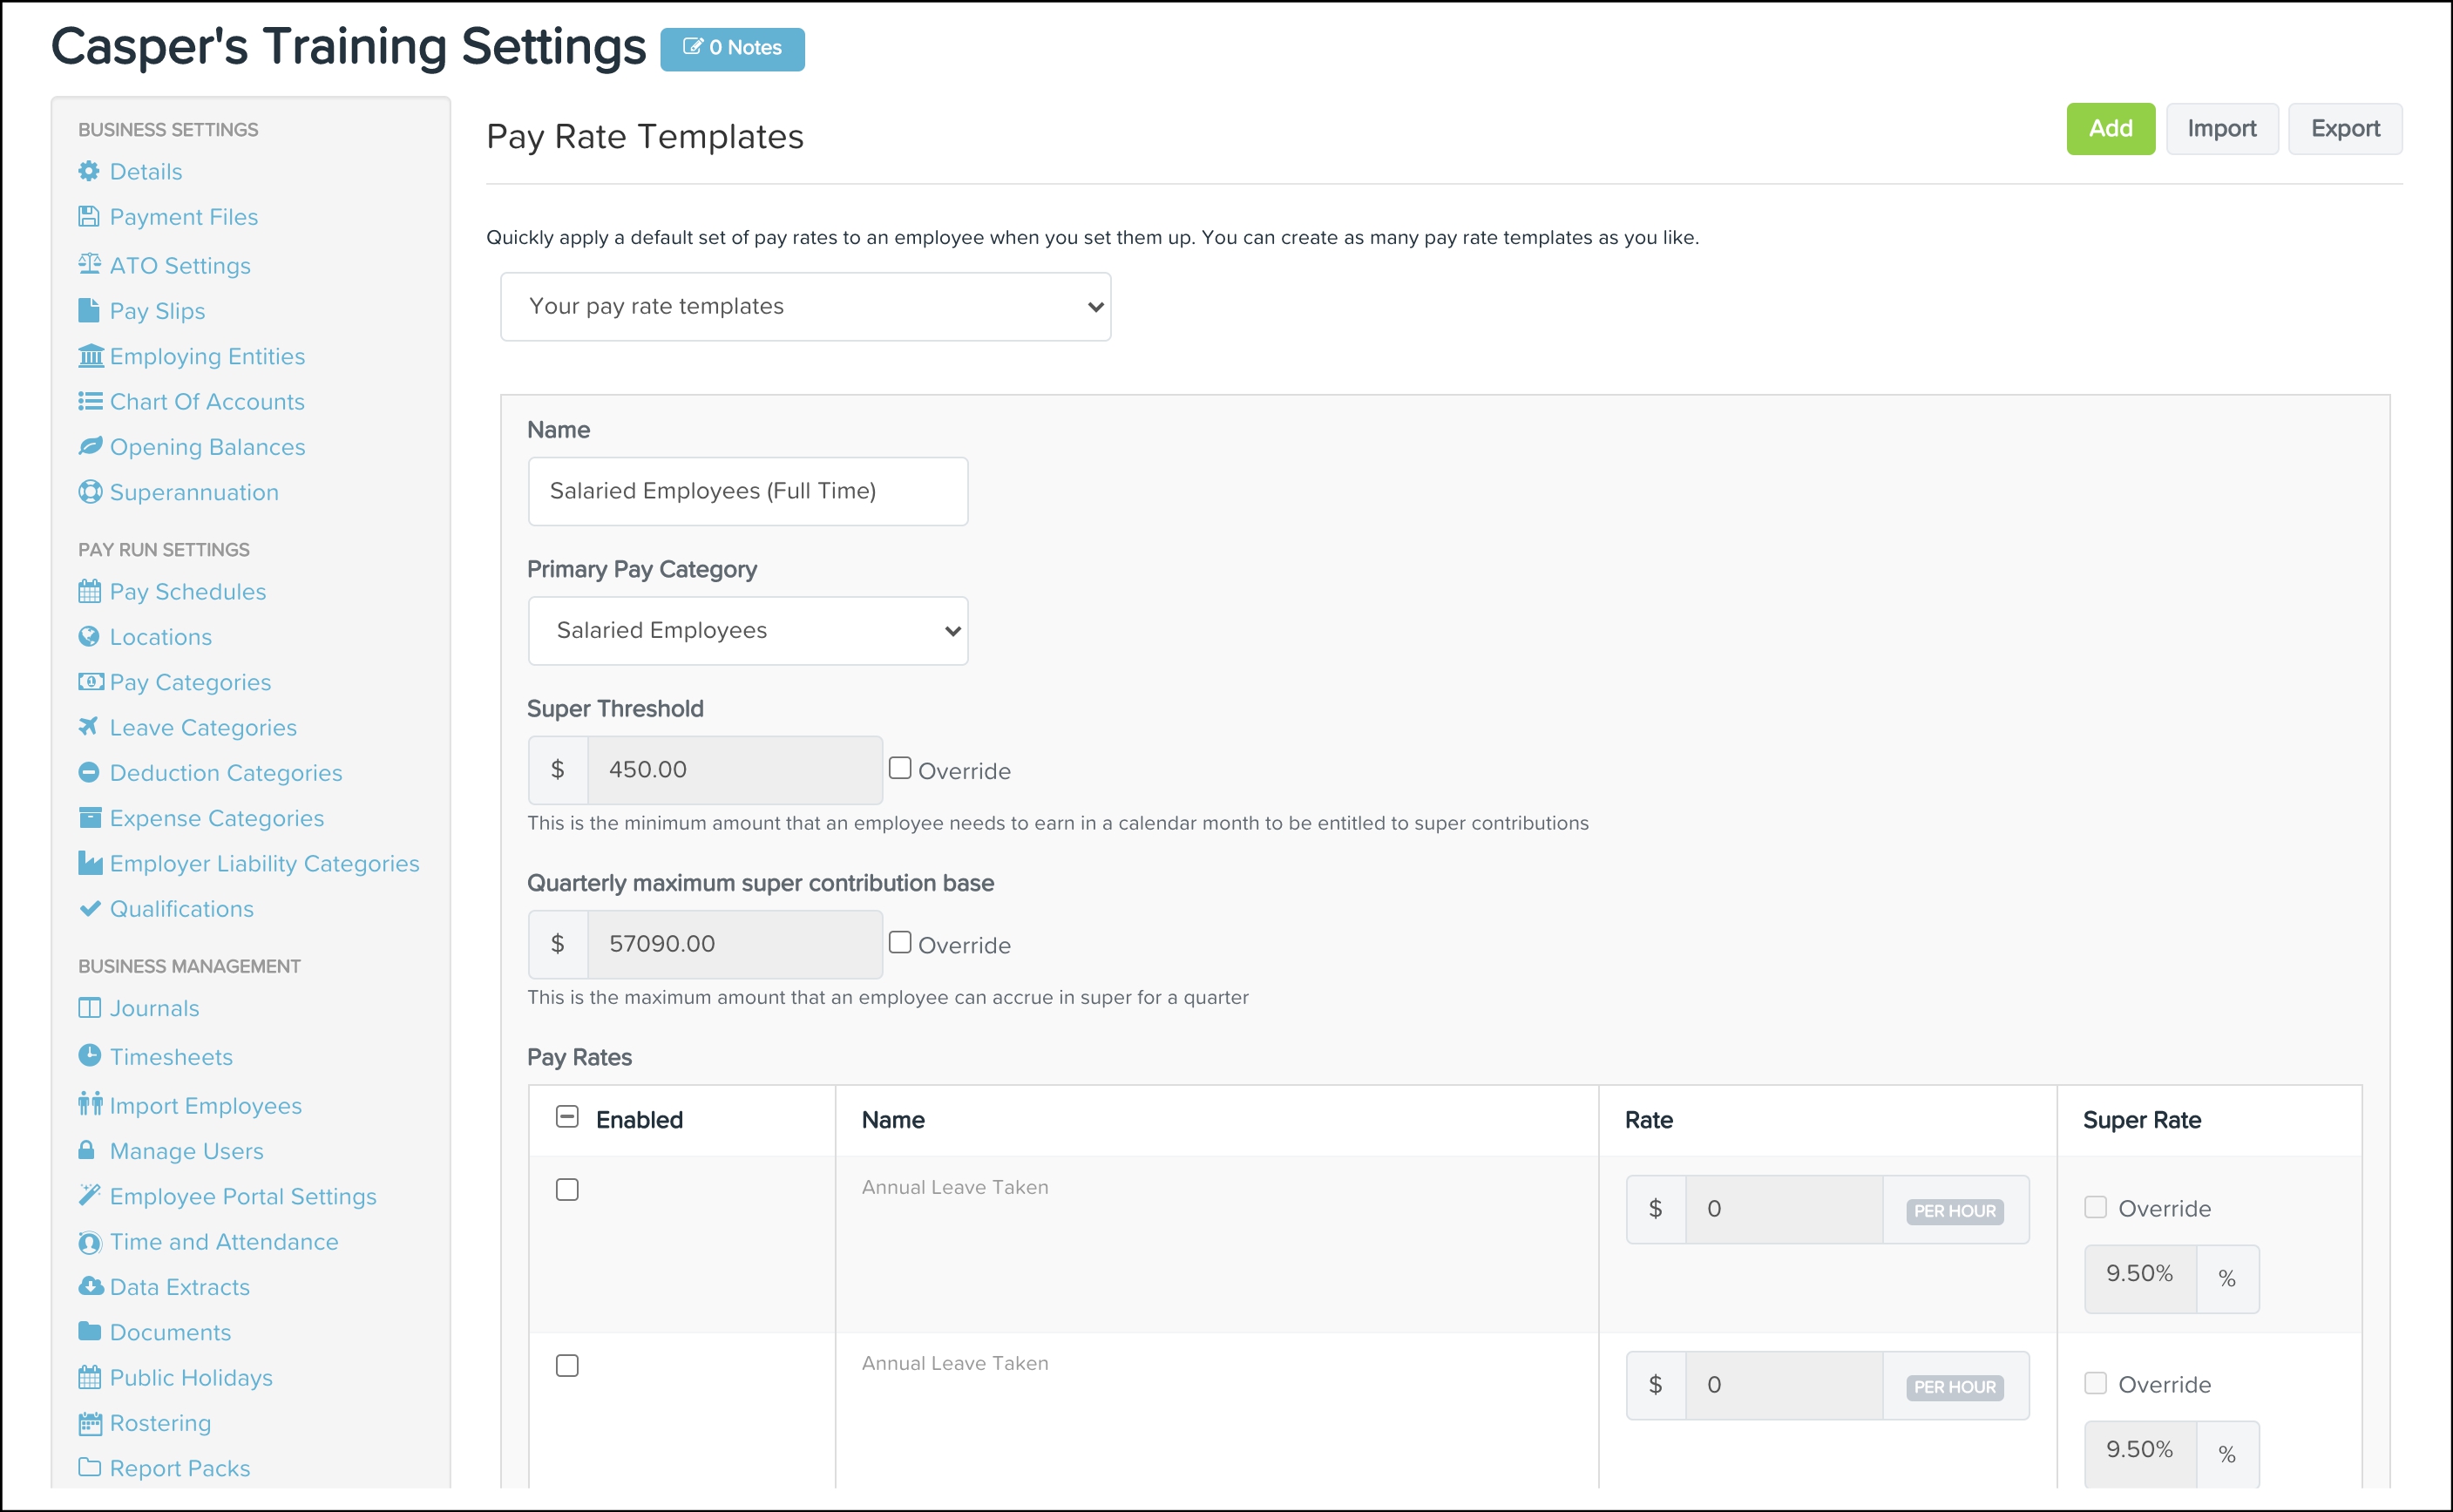Click the gear icon beside Details

click(89, 171)
